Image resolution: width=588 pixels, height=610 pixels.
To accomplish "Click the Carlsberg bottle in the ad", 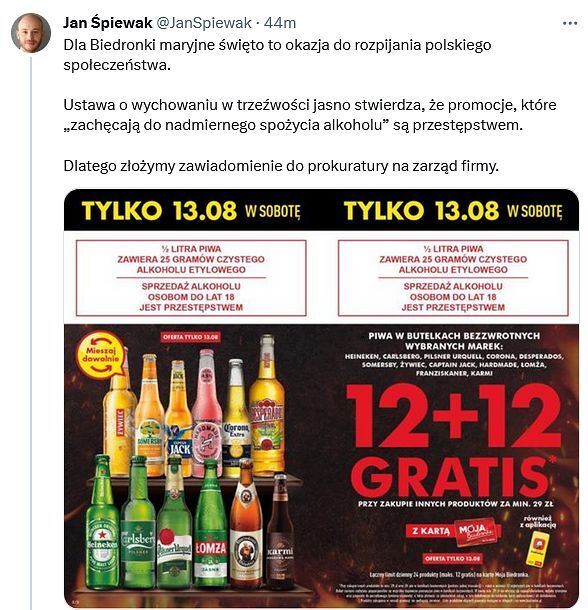I will (x=138, y=522).
